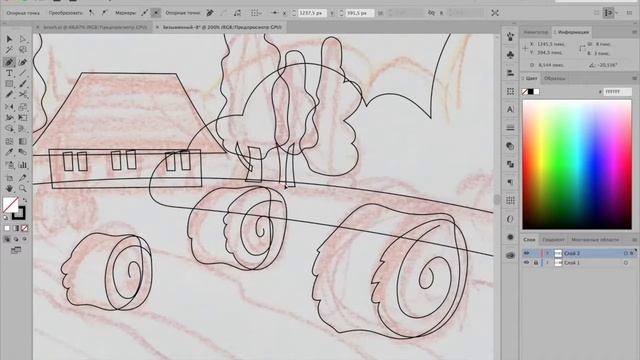Click the Stroke swatch in the toolbox

click(18, 213)
